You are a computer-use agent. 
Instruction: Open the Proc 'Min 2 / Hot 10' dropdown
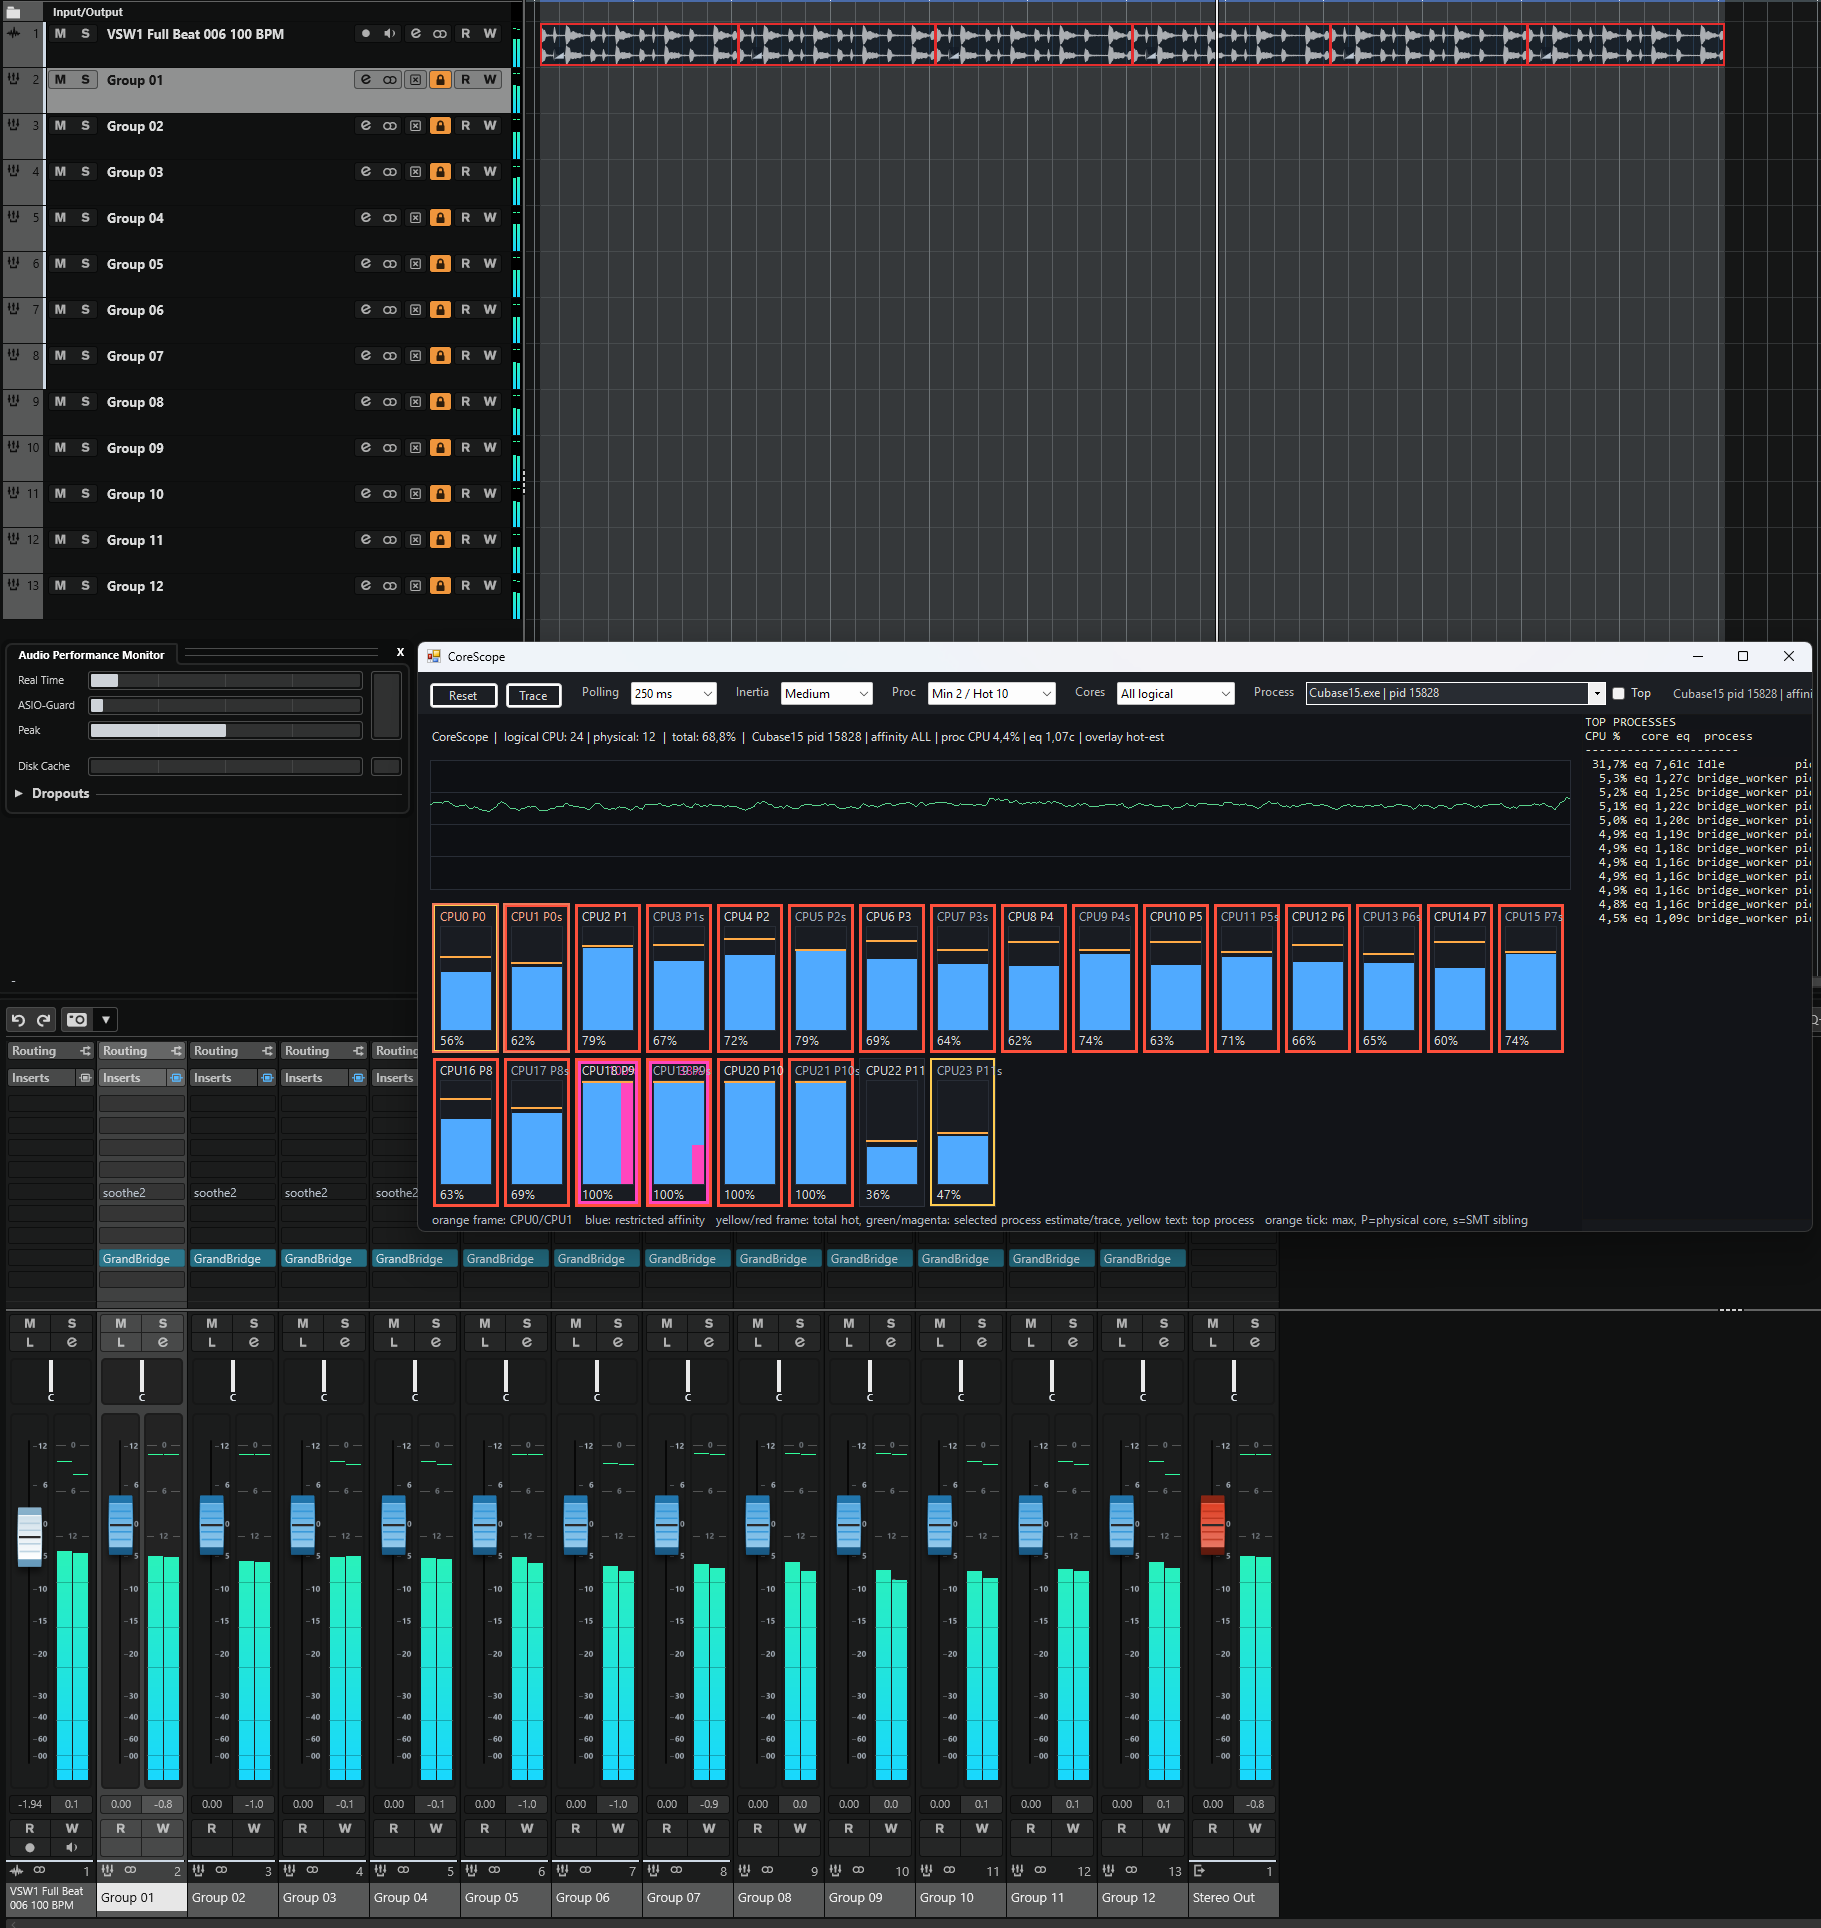991,694
